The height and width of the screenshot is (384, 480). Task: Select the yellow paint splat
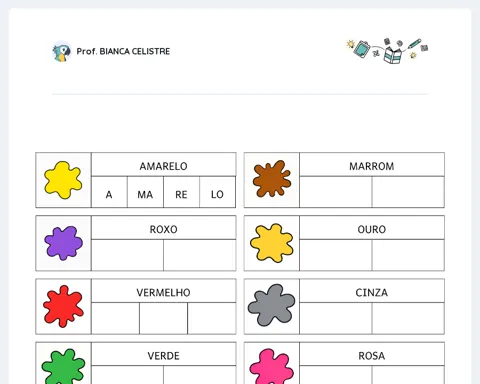point(63,180)
